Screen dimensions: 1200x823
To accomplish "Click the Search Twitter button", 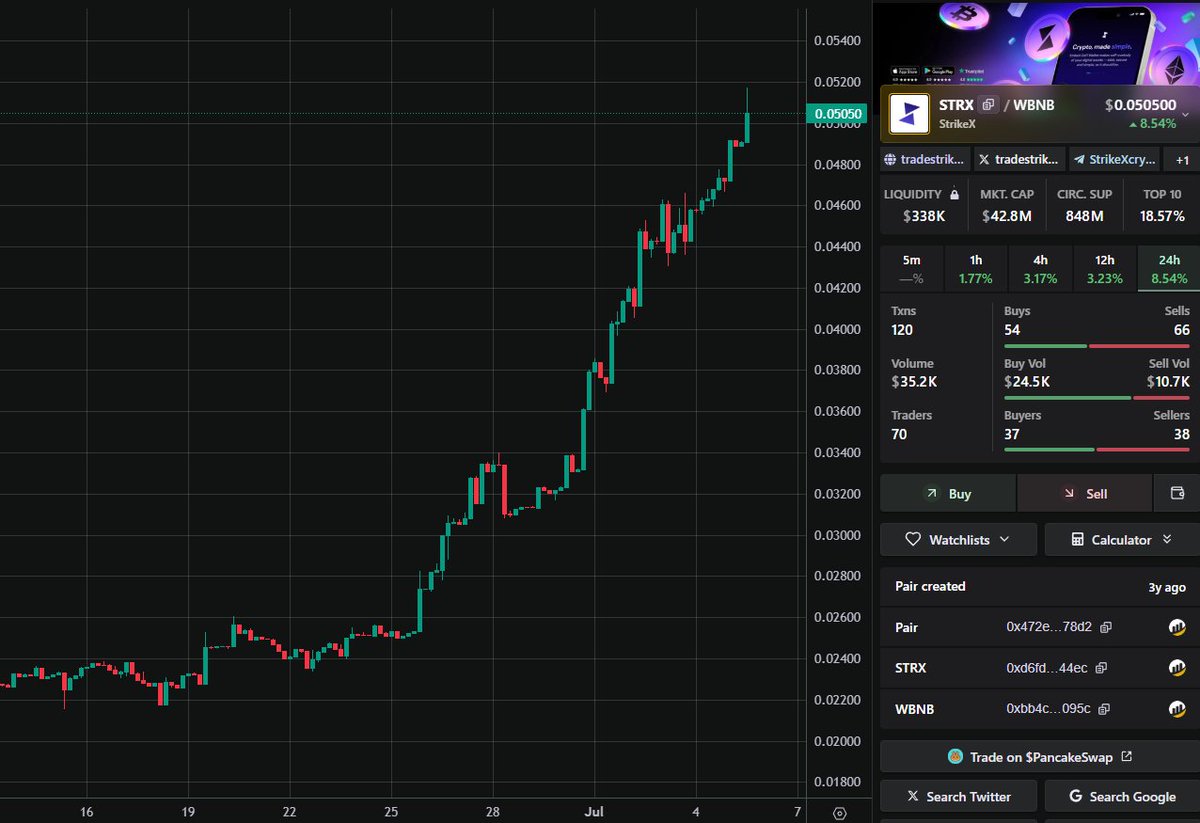I will [x=959, y=796].
